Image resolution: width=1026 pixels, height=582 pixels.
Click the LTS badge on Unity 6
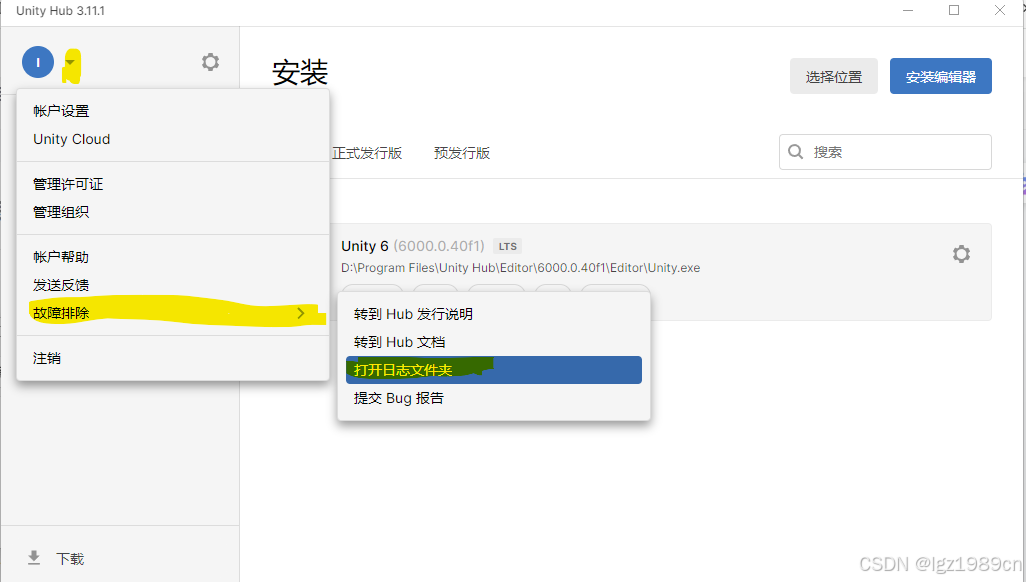click(508, 246)
